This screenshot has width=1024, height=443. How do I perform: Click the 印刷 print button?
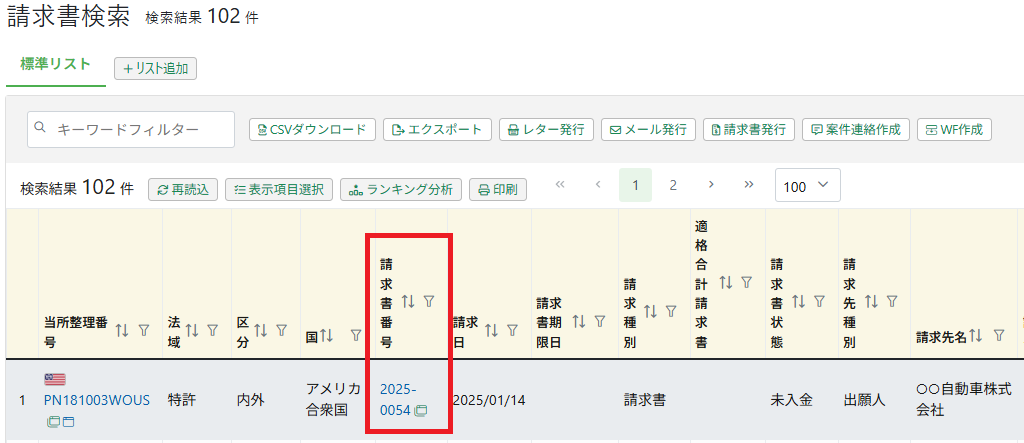click(x=498, y=189)
